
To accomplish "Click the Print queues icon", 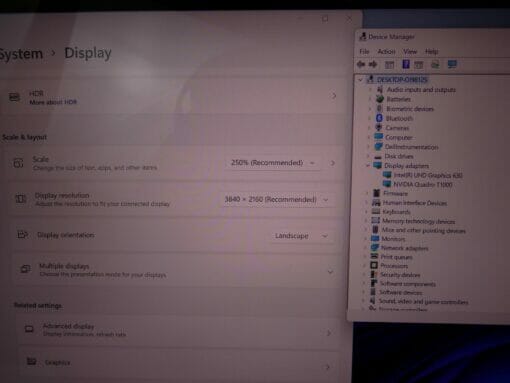I will click(x=374, y=256).
